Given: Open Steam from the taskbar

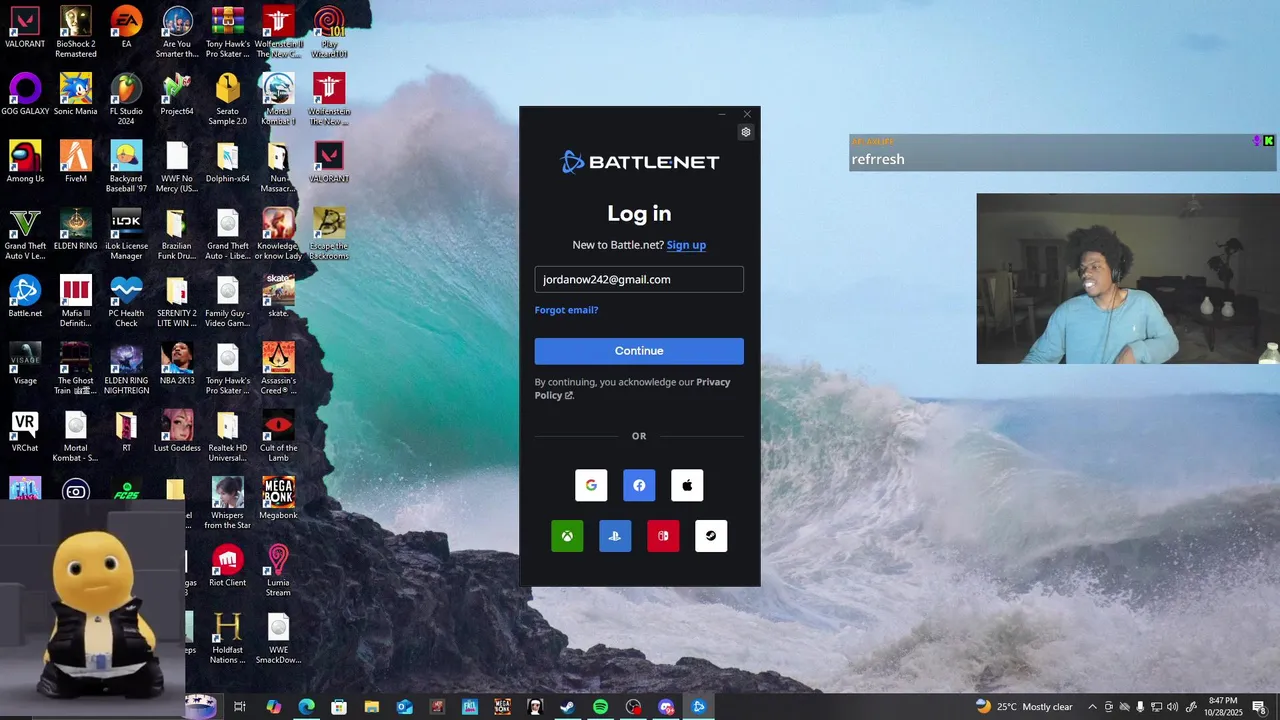Looking at the screenshot, I should (x=567, y=707).
